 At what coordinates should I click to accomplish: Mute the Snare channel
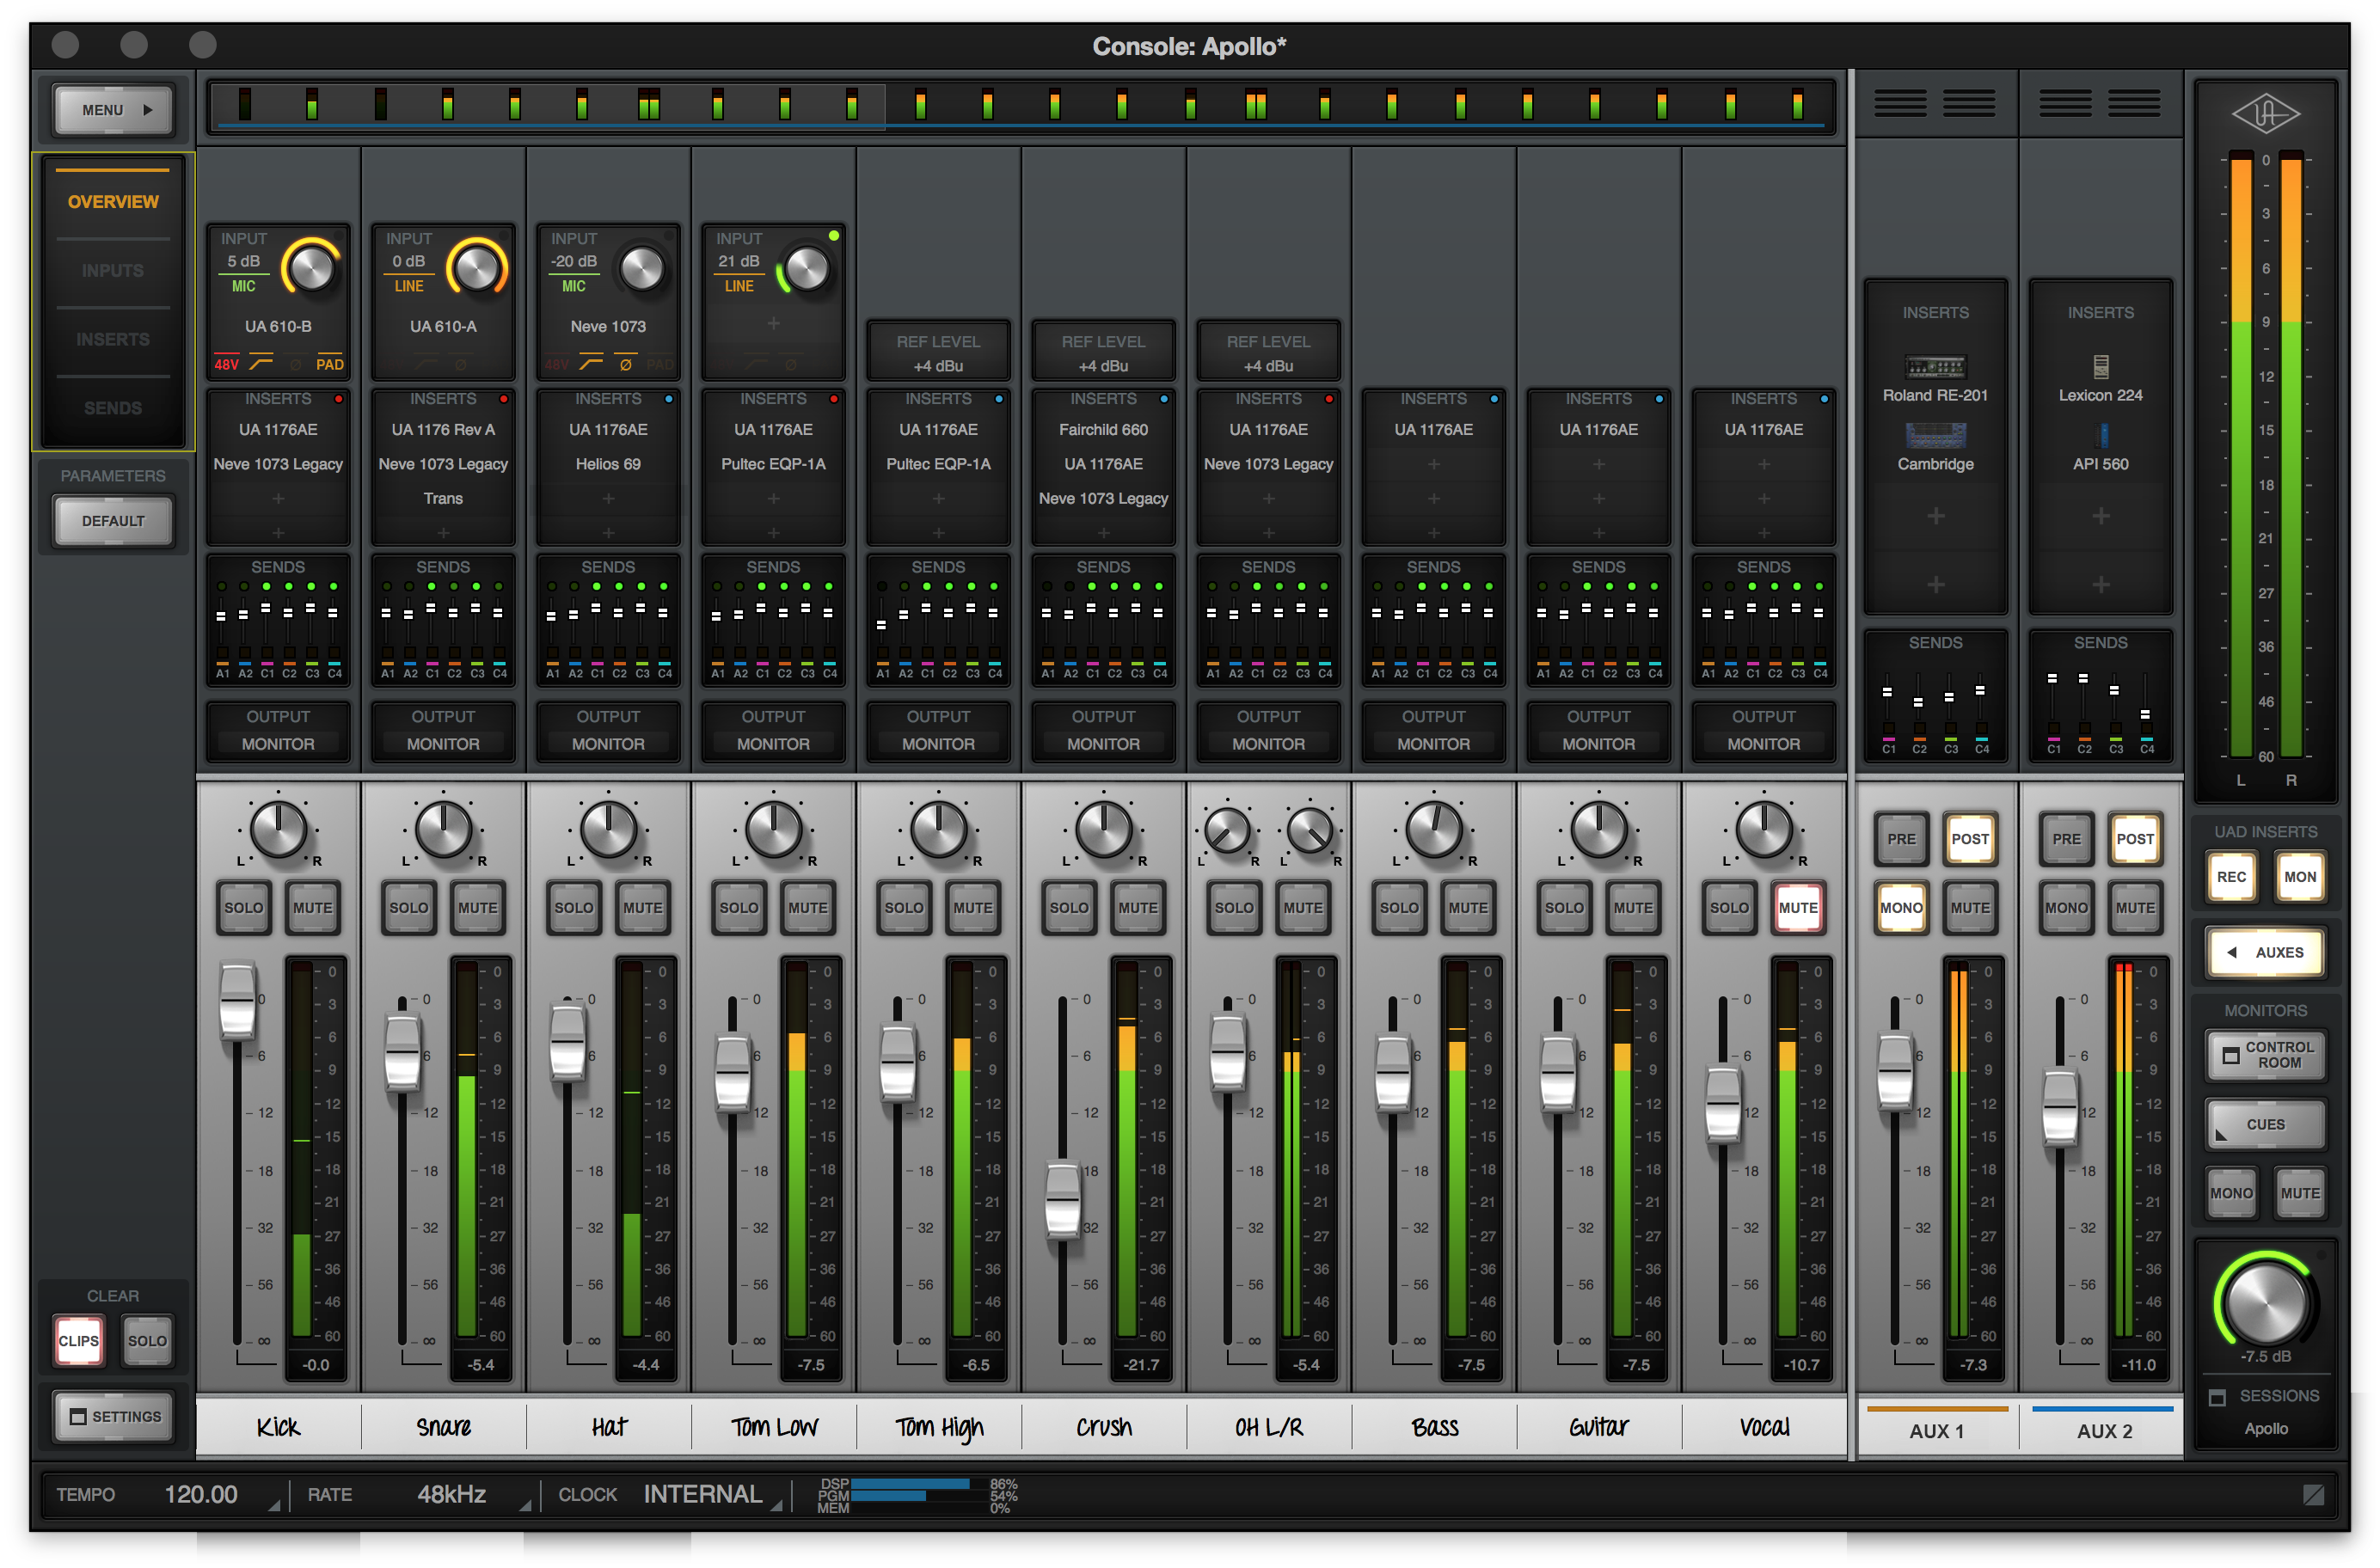click(477, 908)
